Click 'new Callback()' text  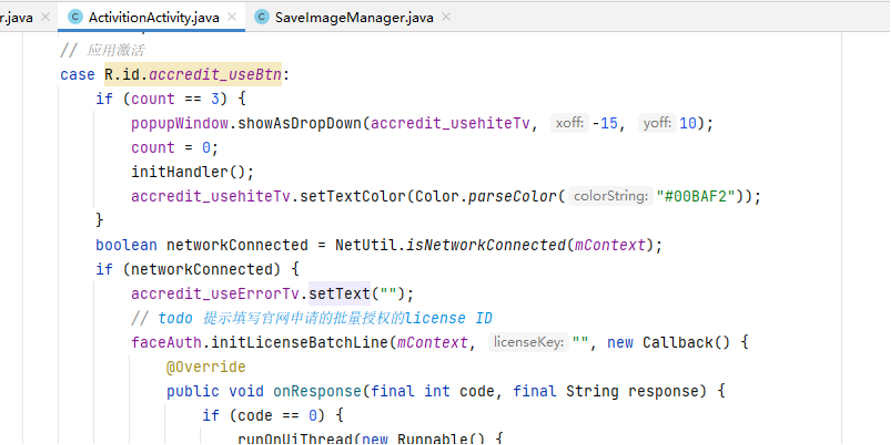tap(669, 343)
